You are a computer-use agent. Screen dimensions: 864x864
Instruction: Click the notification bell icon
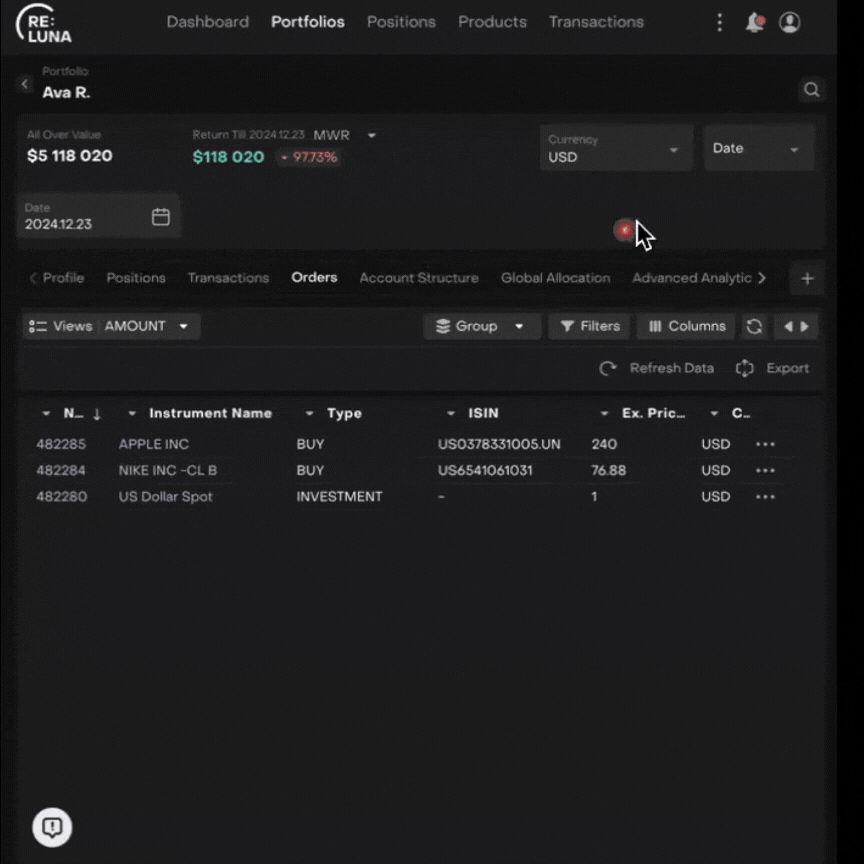pos(754,22)
